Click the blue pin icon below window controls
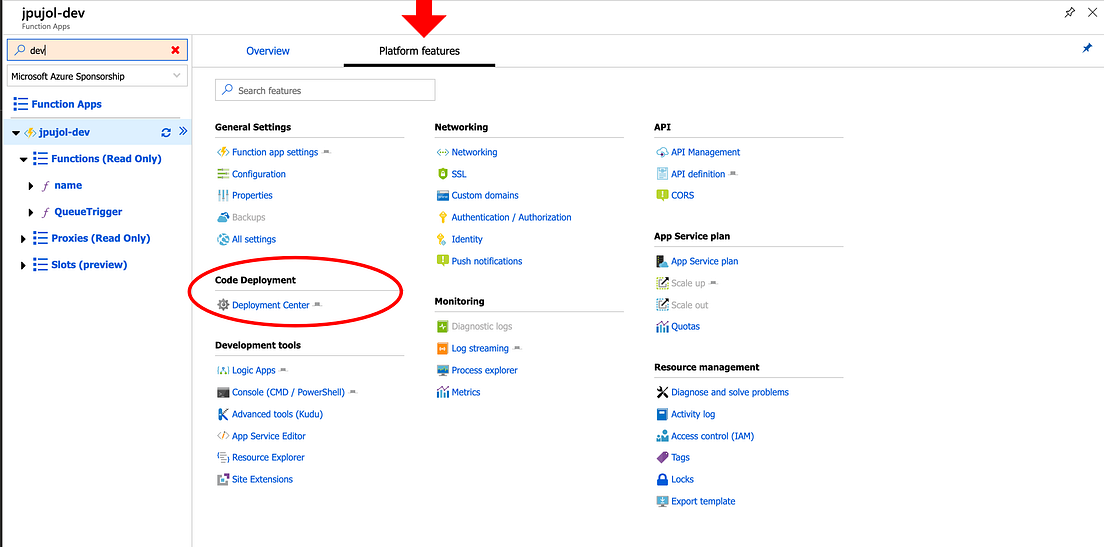This screenshot has width=1104, height=547. coord(1087,49)
